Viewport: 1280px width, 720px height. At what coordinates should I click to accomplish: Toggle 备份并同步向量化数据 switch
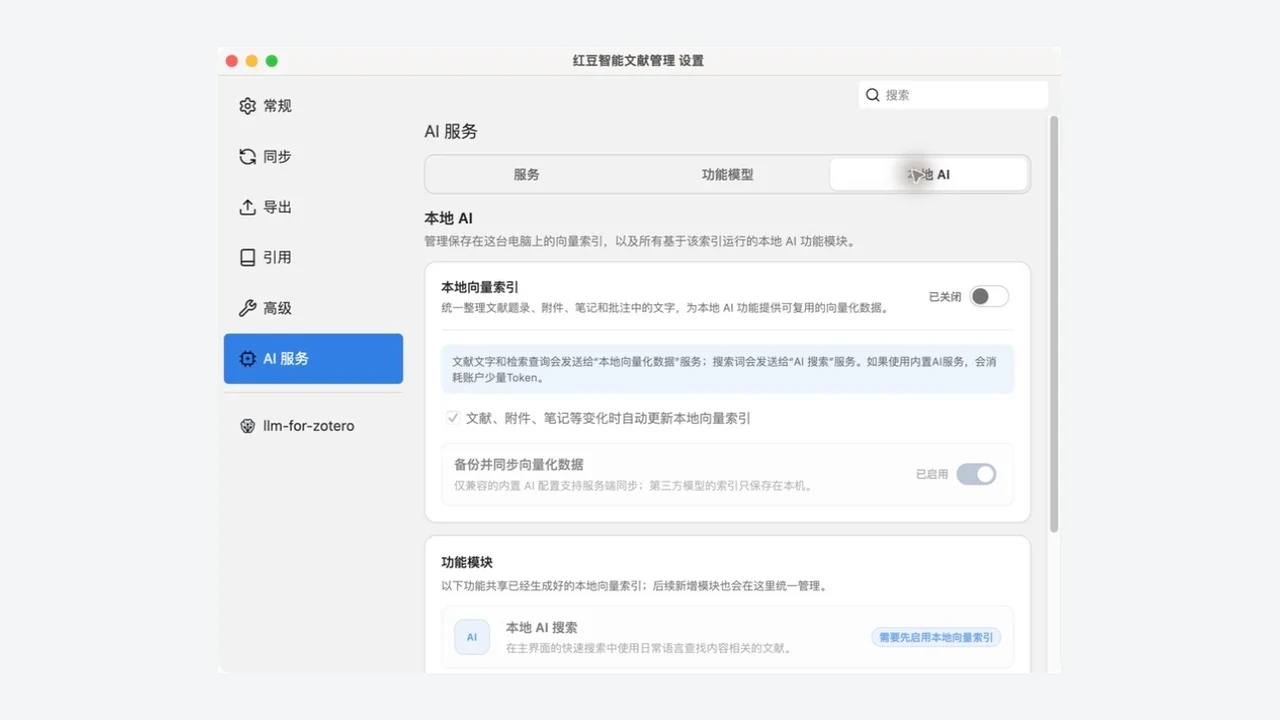click(x=976, y=474)
